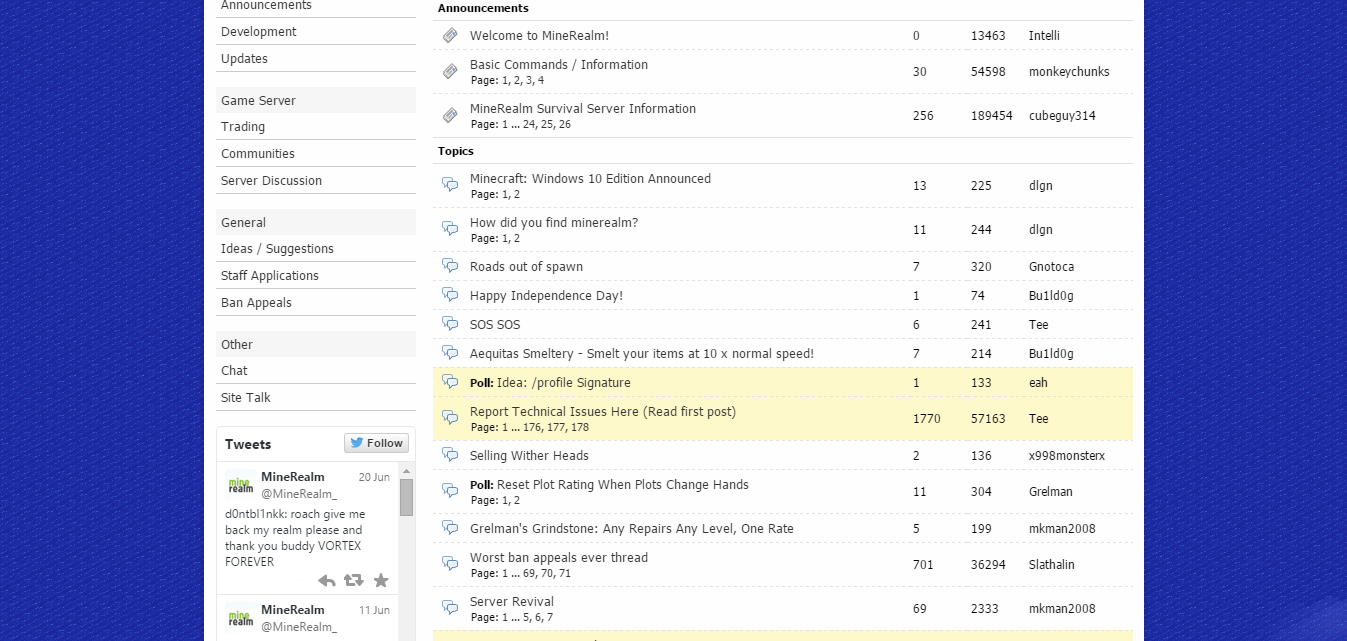Open page 71 of Worst ban appeals thread
1347x641 pixels.
point(565,574)
